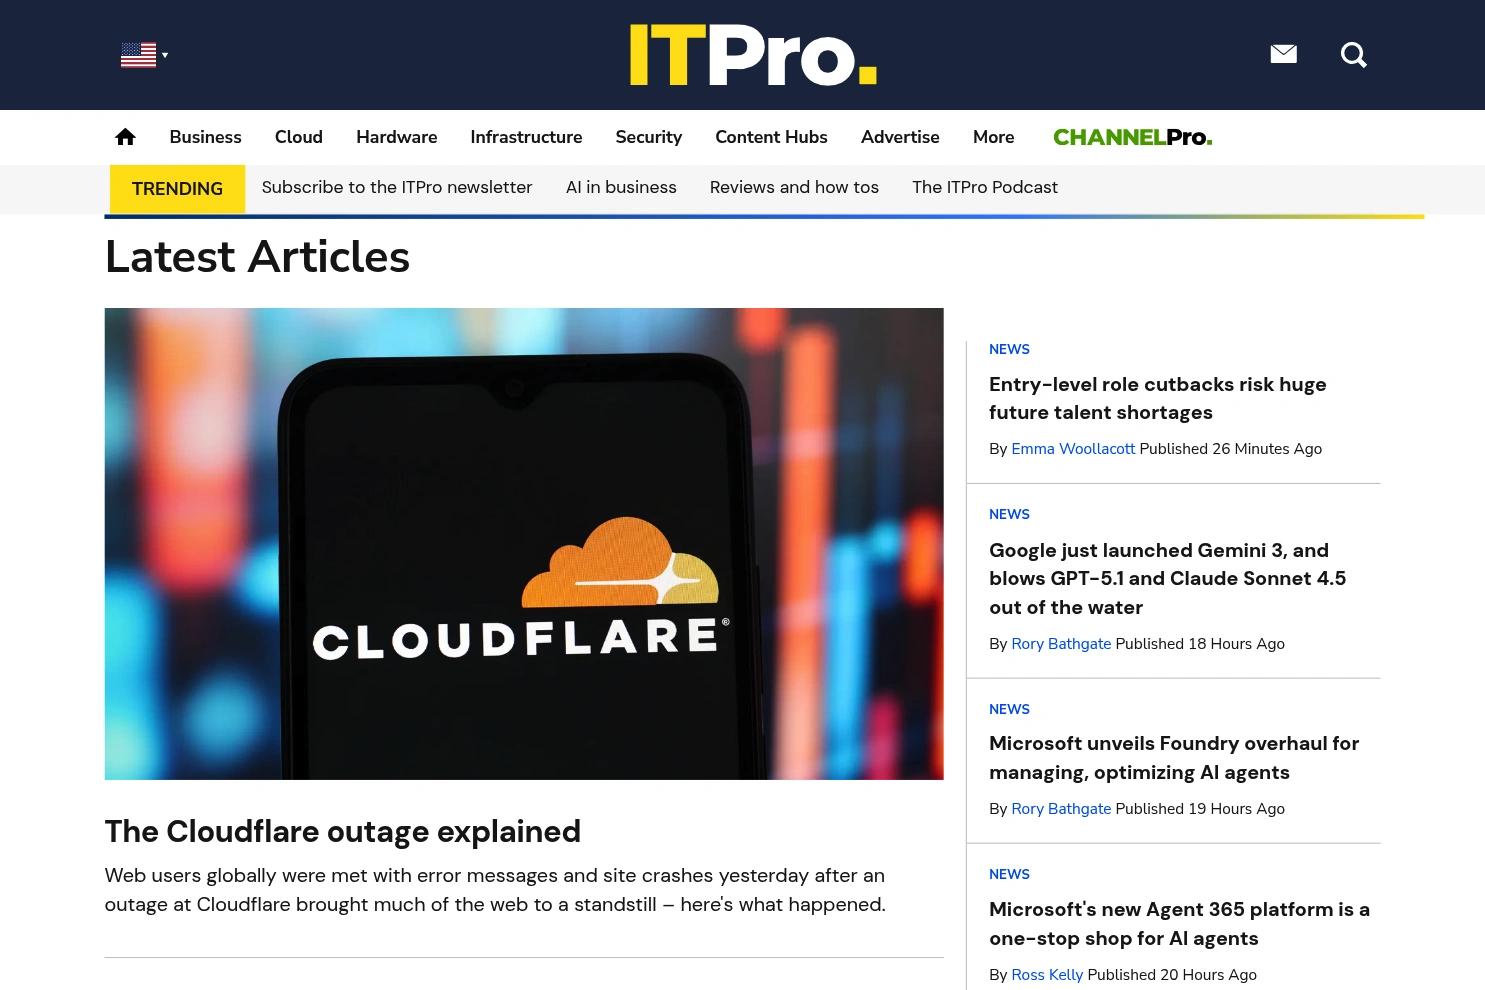Open Google just launched Gemini 3 article
This screenshot has width=1485, height=990.
[x=1167, y=578]
